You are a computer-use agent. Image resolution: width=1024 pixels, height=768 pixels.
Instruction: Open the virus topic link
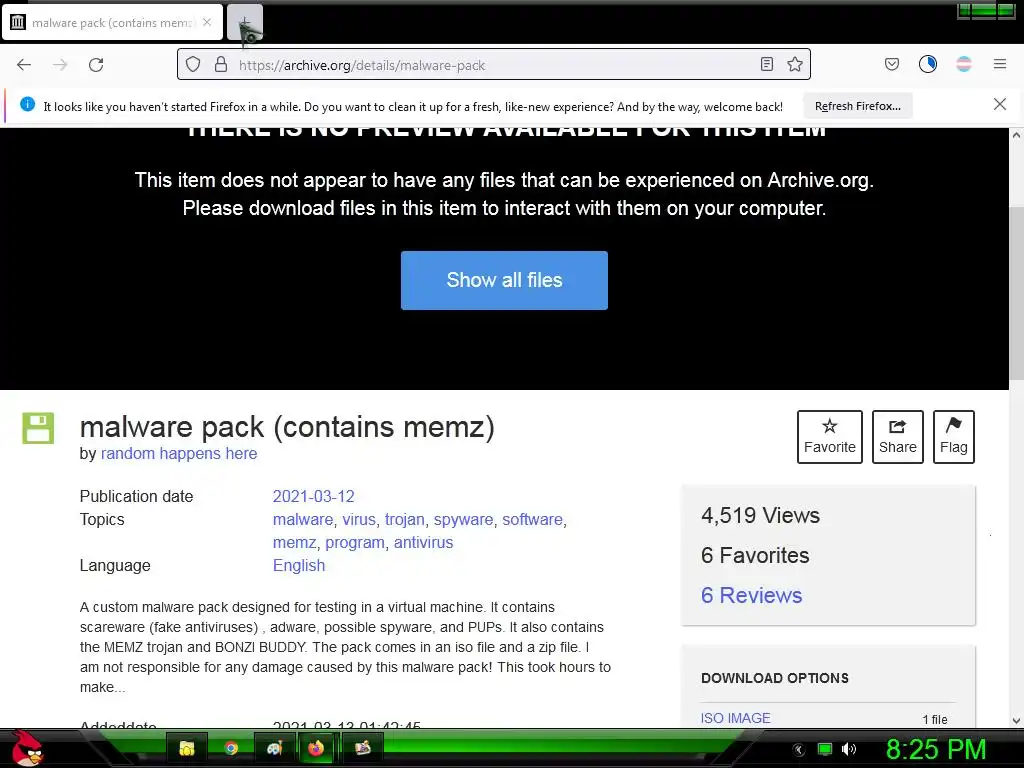pos(359,519)
